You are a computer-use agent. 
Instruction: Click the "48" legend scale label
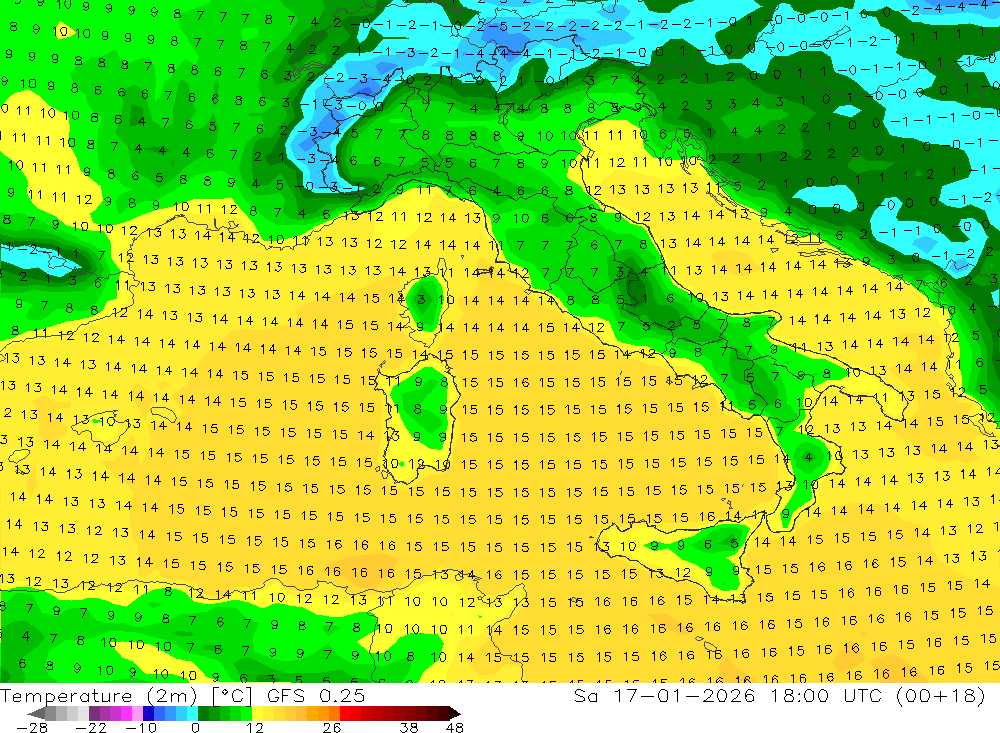455,727
